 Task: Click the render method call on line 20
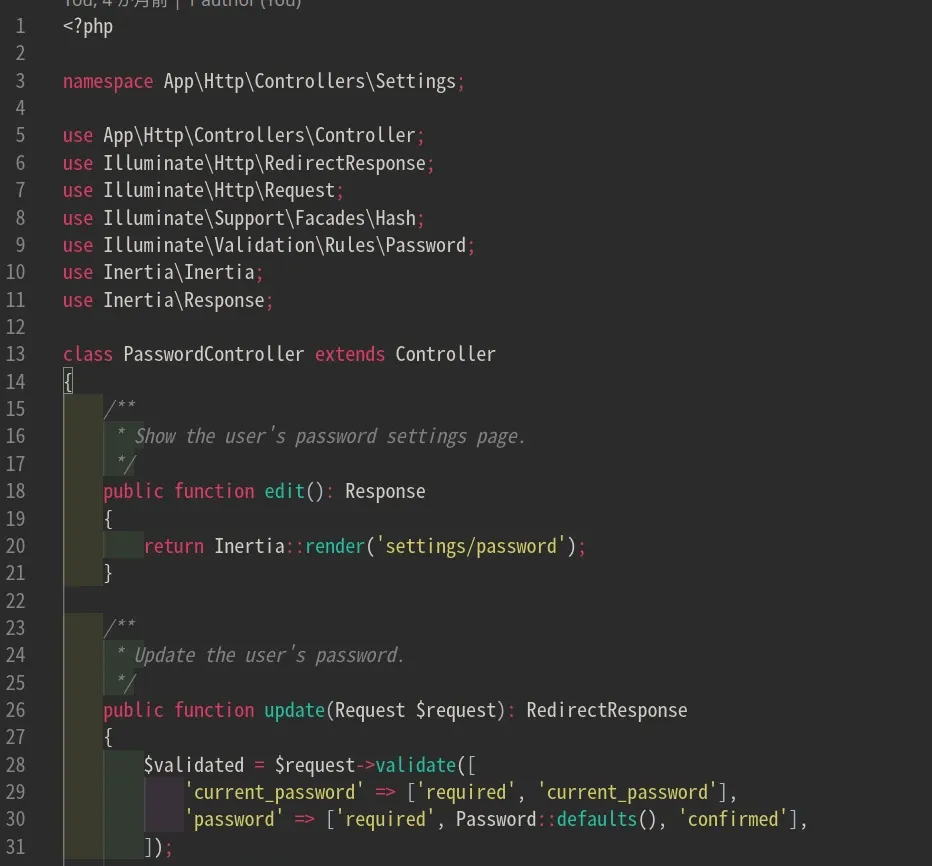tap(335, 546)
